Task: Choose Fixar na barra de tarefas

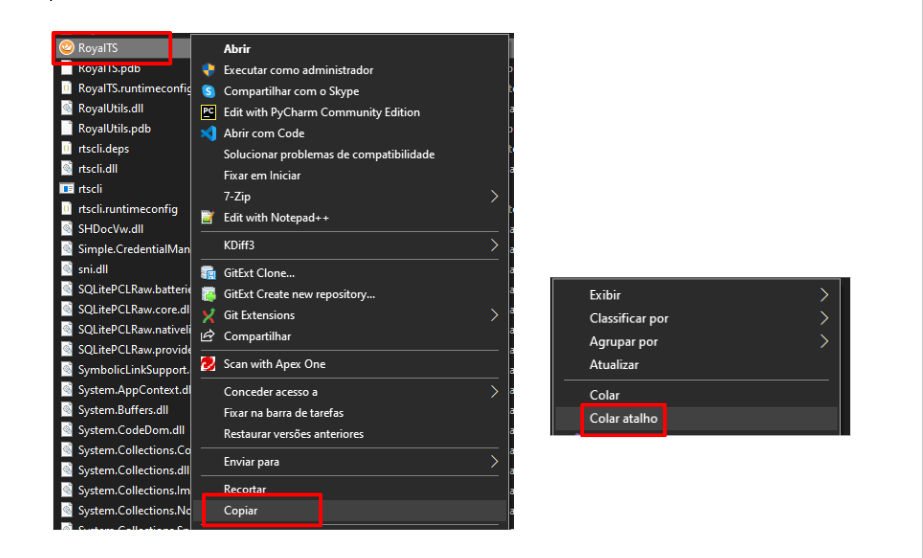Action: [x=283, y=413]
